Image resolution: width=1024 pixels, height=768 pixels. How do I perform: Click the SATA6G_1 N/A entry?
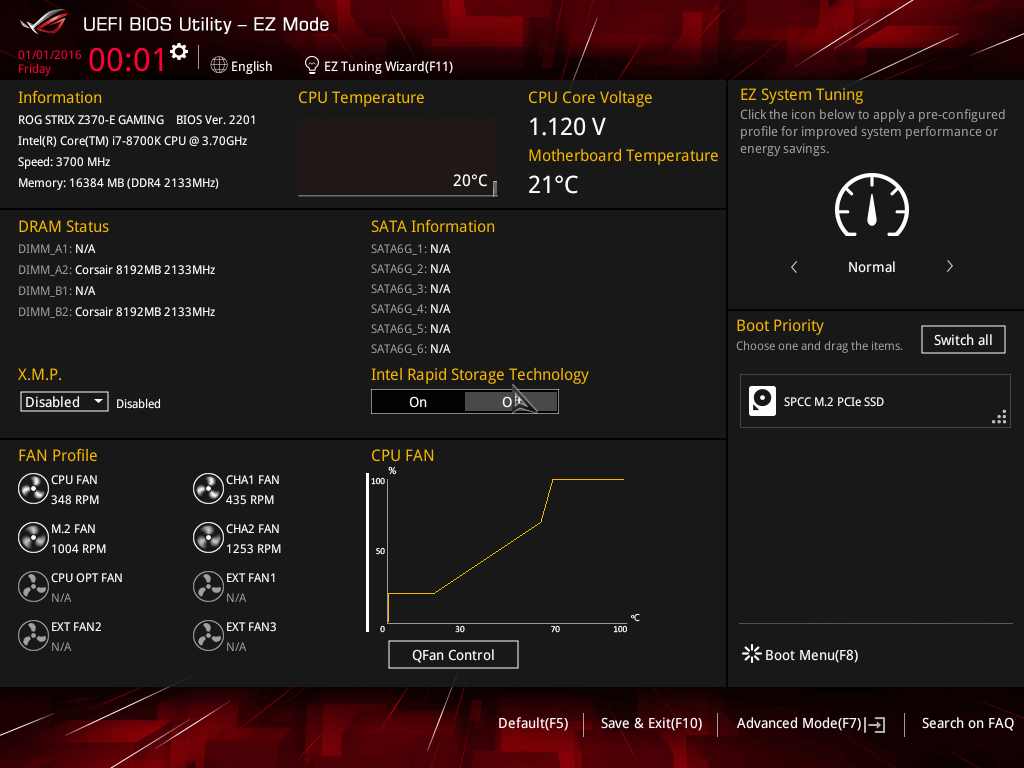411,249
